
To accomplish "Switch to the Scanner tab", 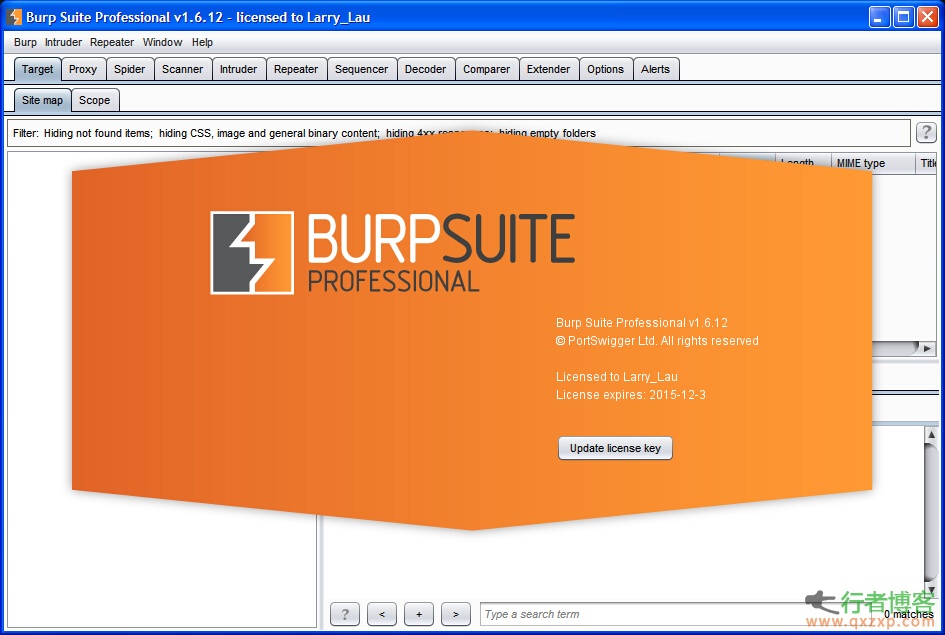I will tap(183, 69).
